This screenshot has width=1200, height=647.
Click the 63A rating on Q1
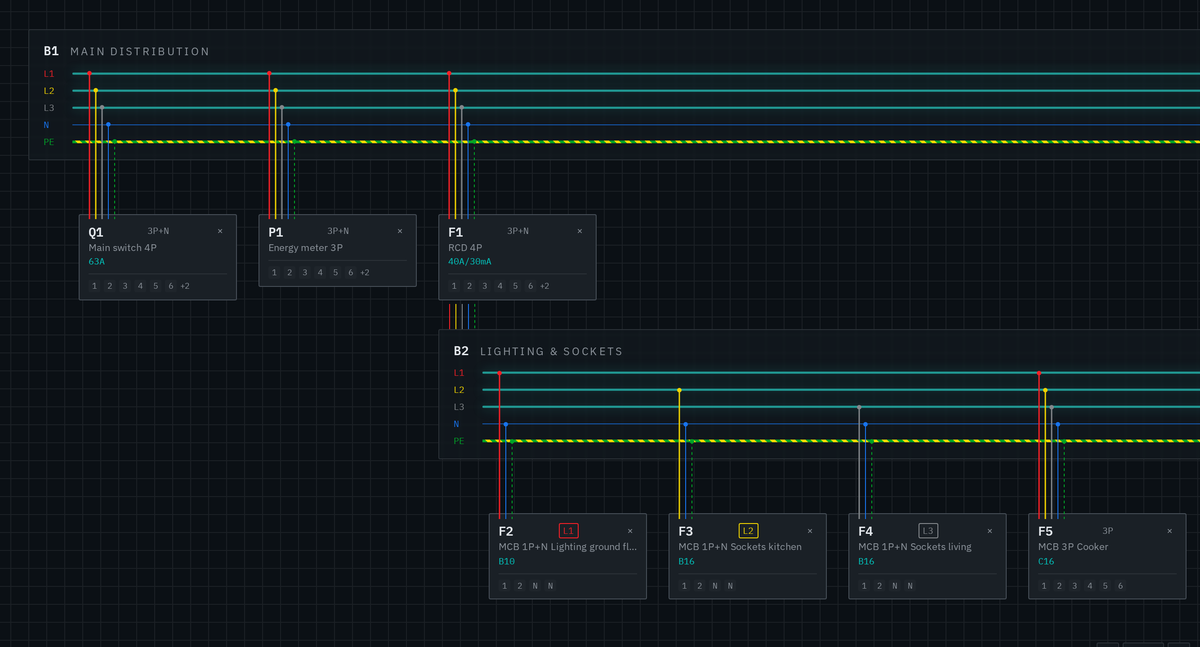(x=97, y=262)
